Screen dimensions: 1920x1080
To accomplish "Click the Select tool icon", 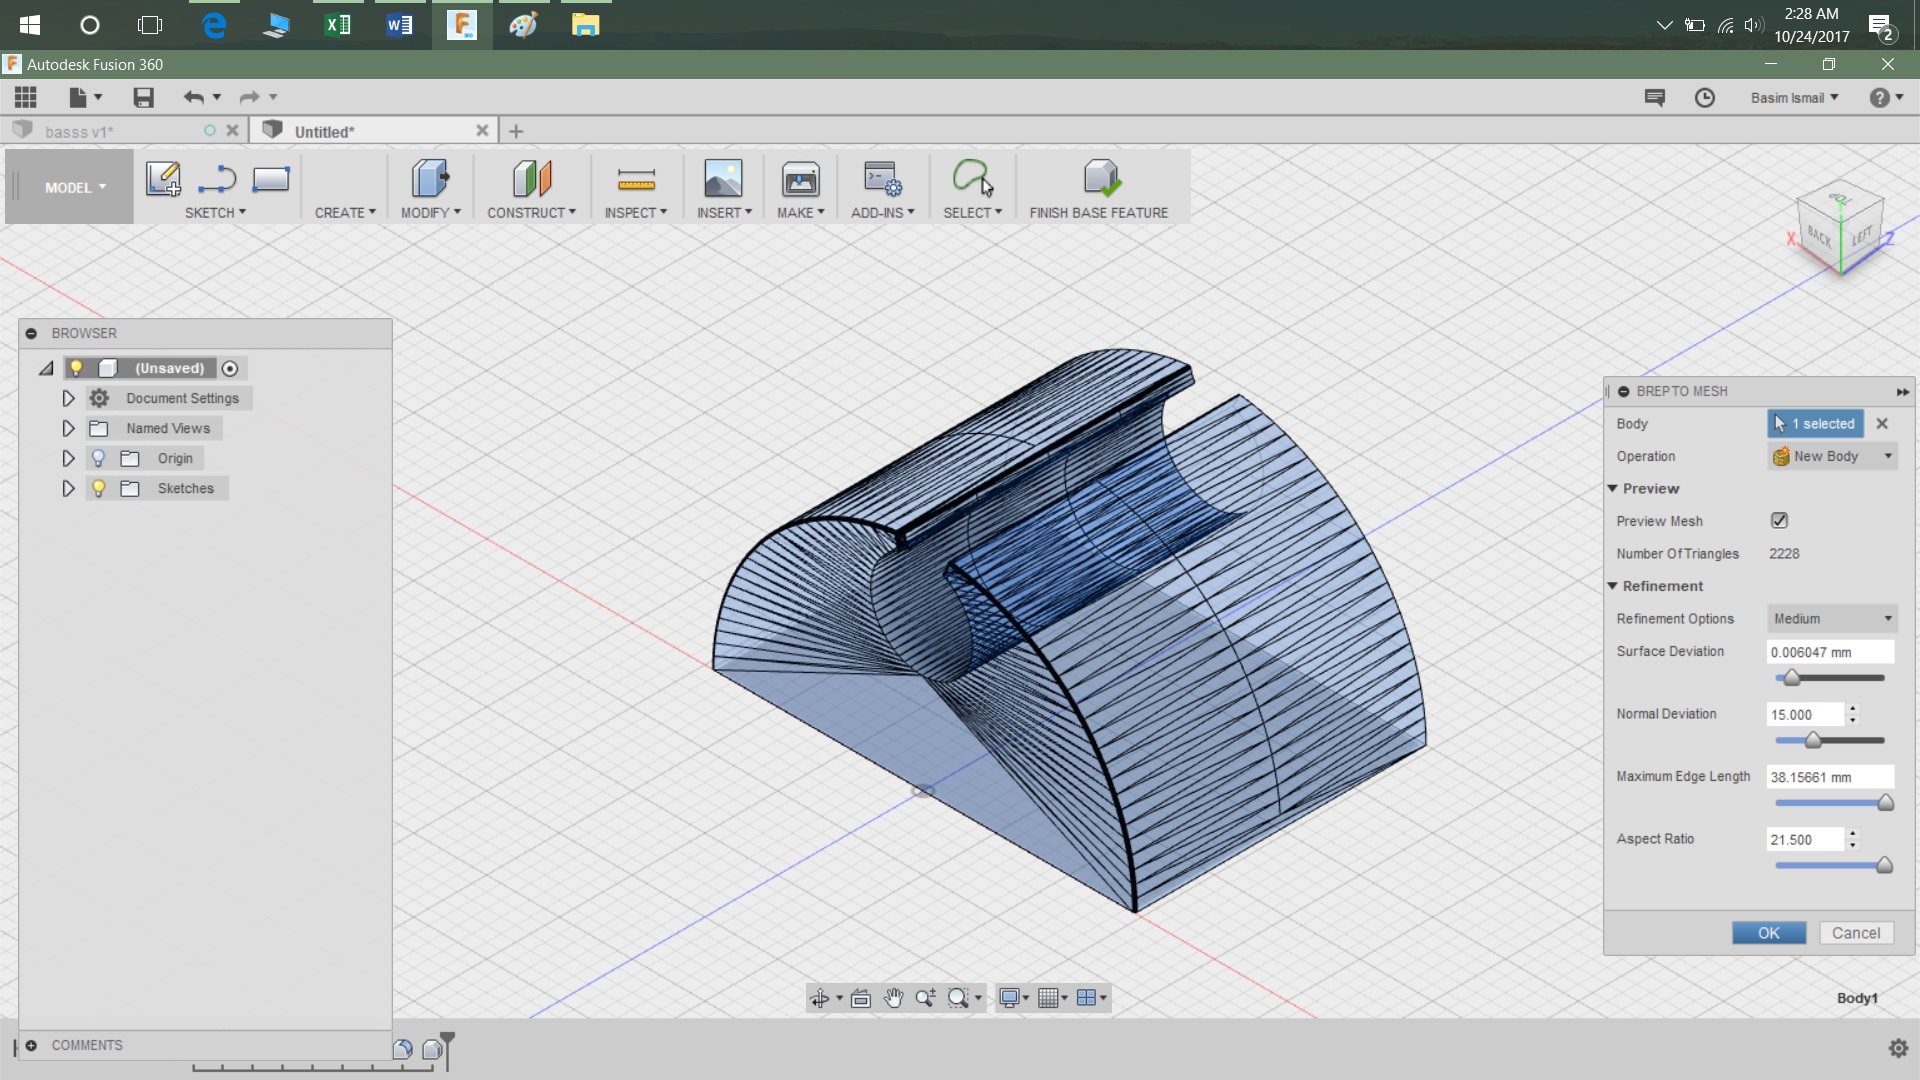I will coord(972,178).
